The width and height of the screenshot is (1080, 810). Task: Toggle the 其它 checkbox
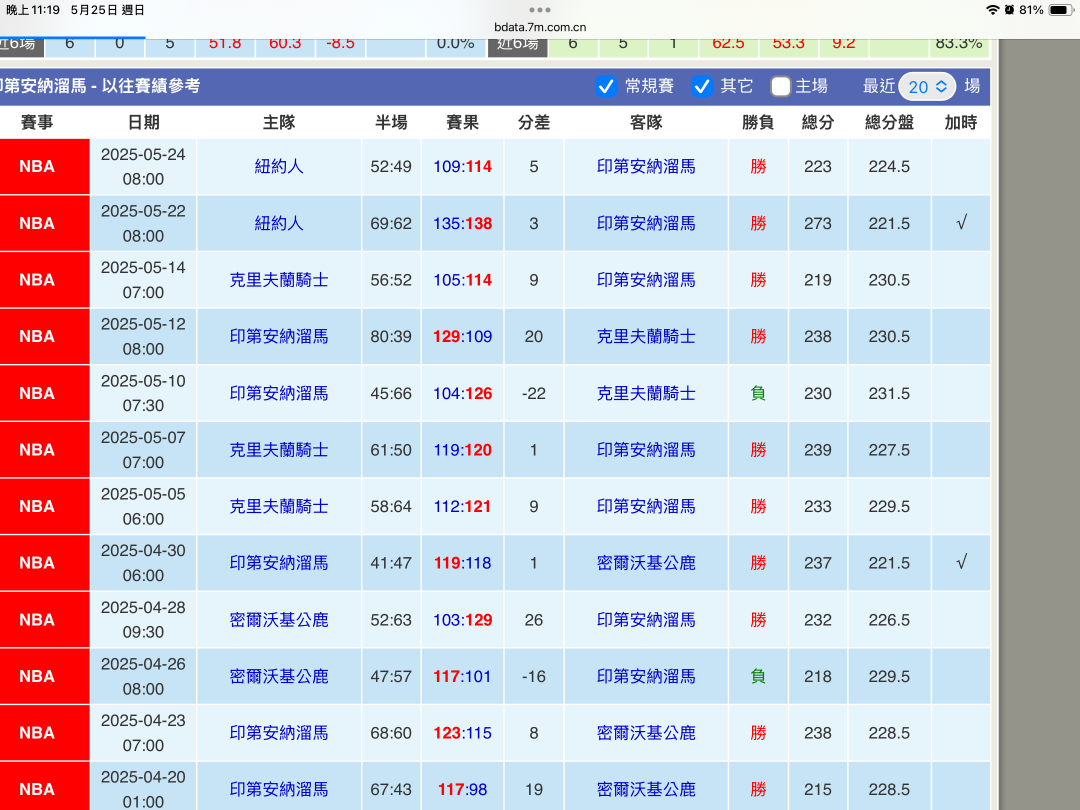tap(701, 87)
